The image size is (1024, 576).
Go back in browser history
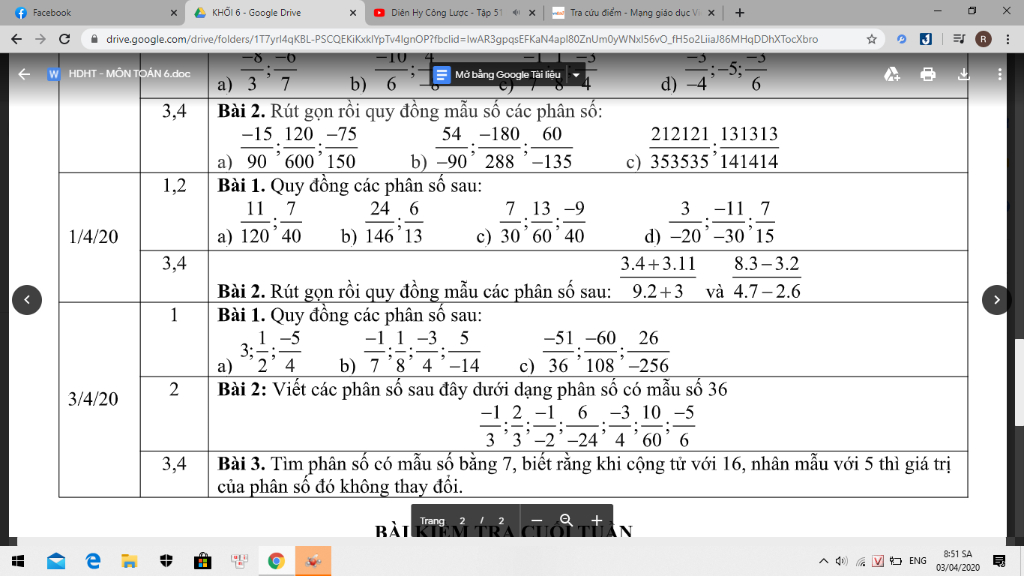coord(16,39)
